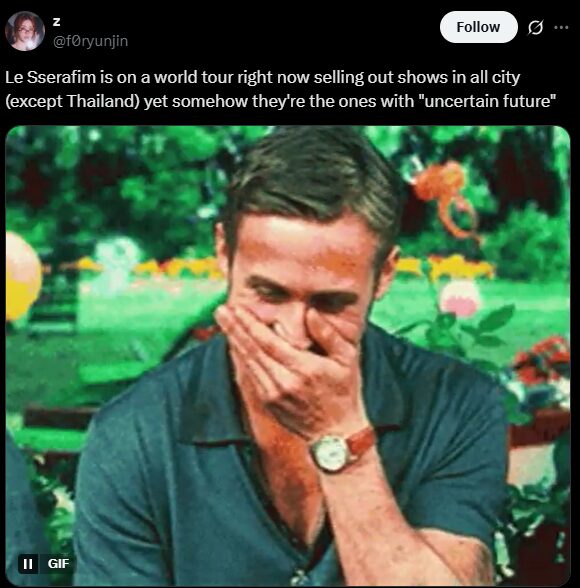Click the GIF badge label
Image resolution: width=580 pixels, height=588 pixels.
(x=58, y=564)
